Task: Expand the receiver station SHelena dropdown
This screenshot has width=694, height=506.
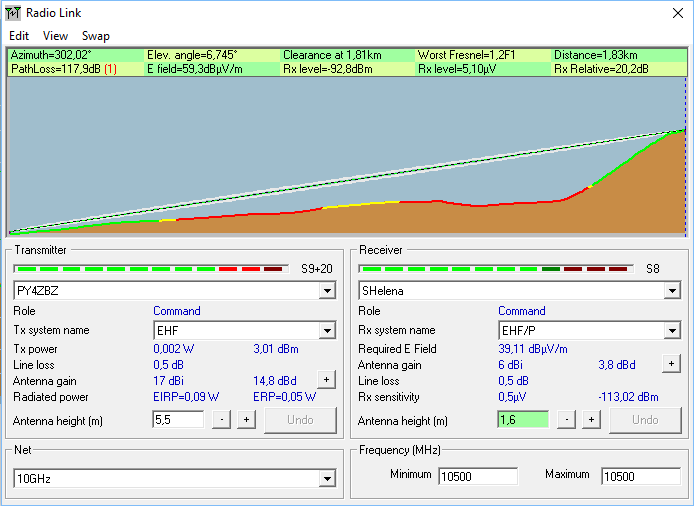Action: pyautogui.click(x=672, y=291)
